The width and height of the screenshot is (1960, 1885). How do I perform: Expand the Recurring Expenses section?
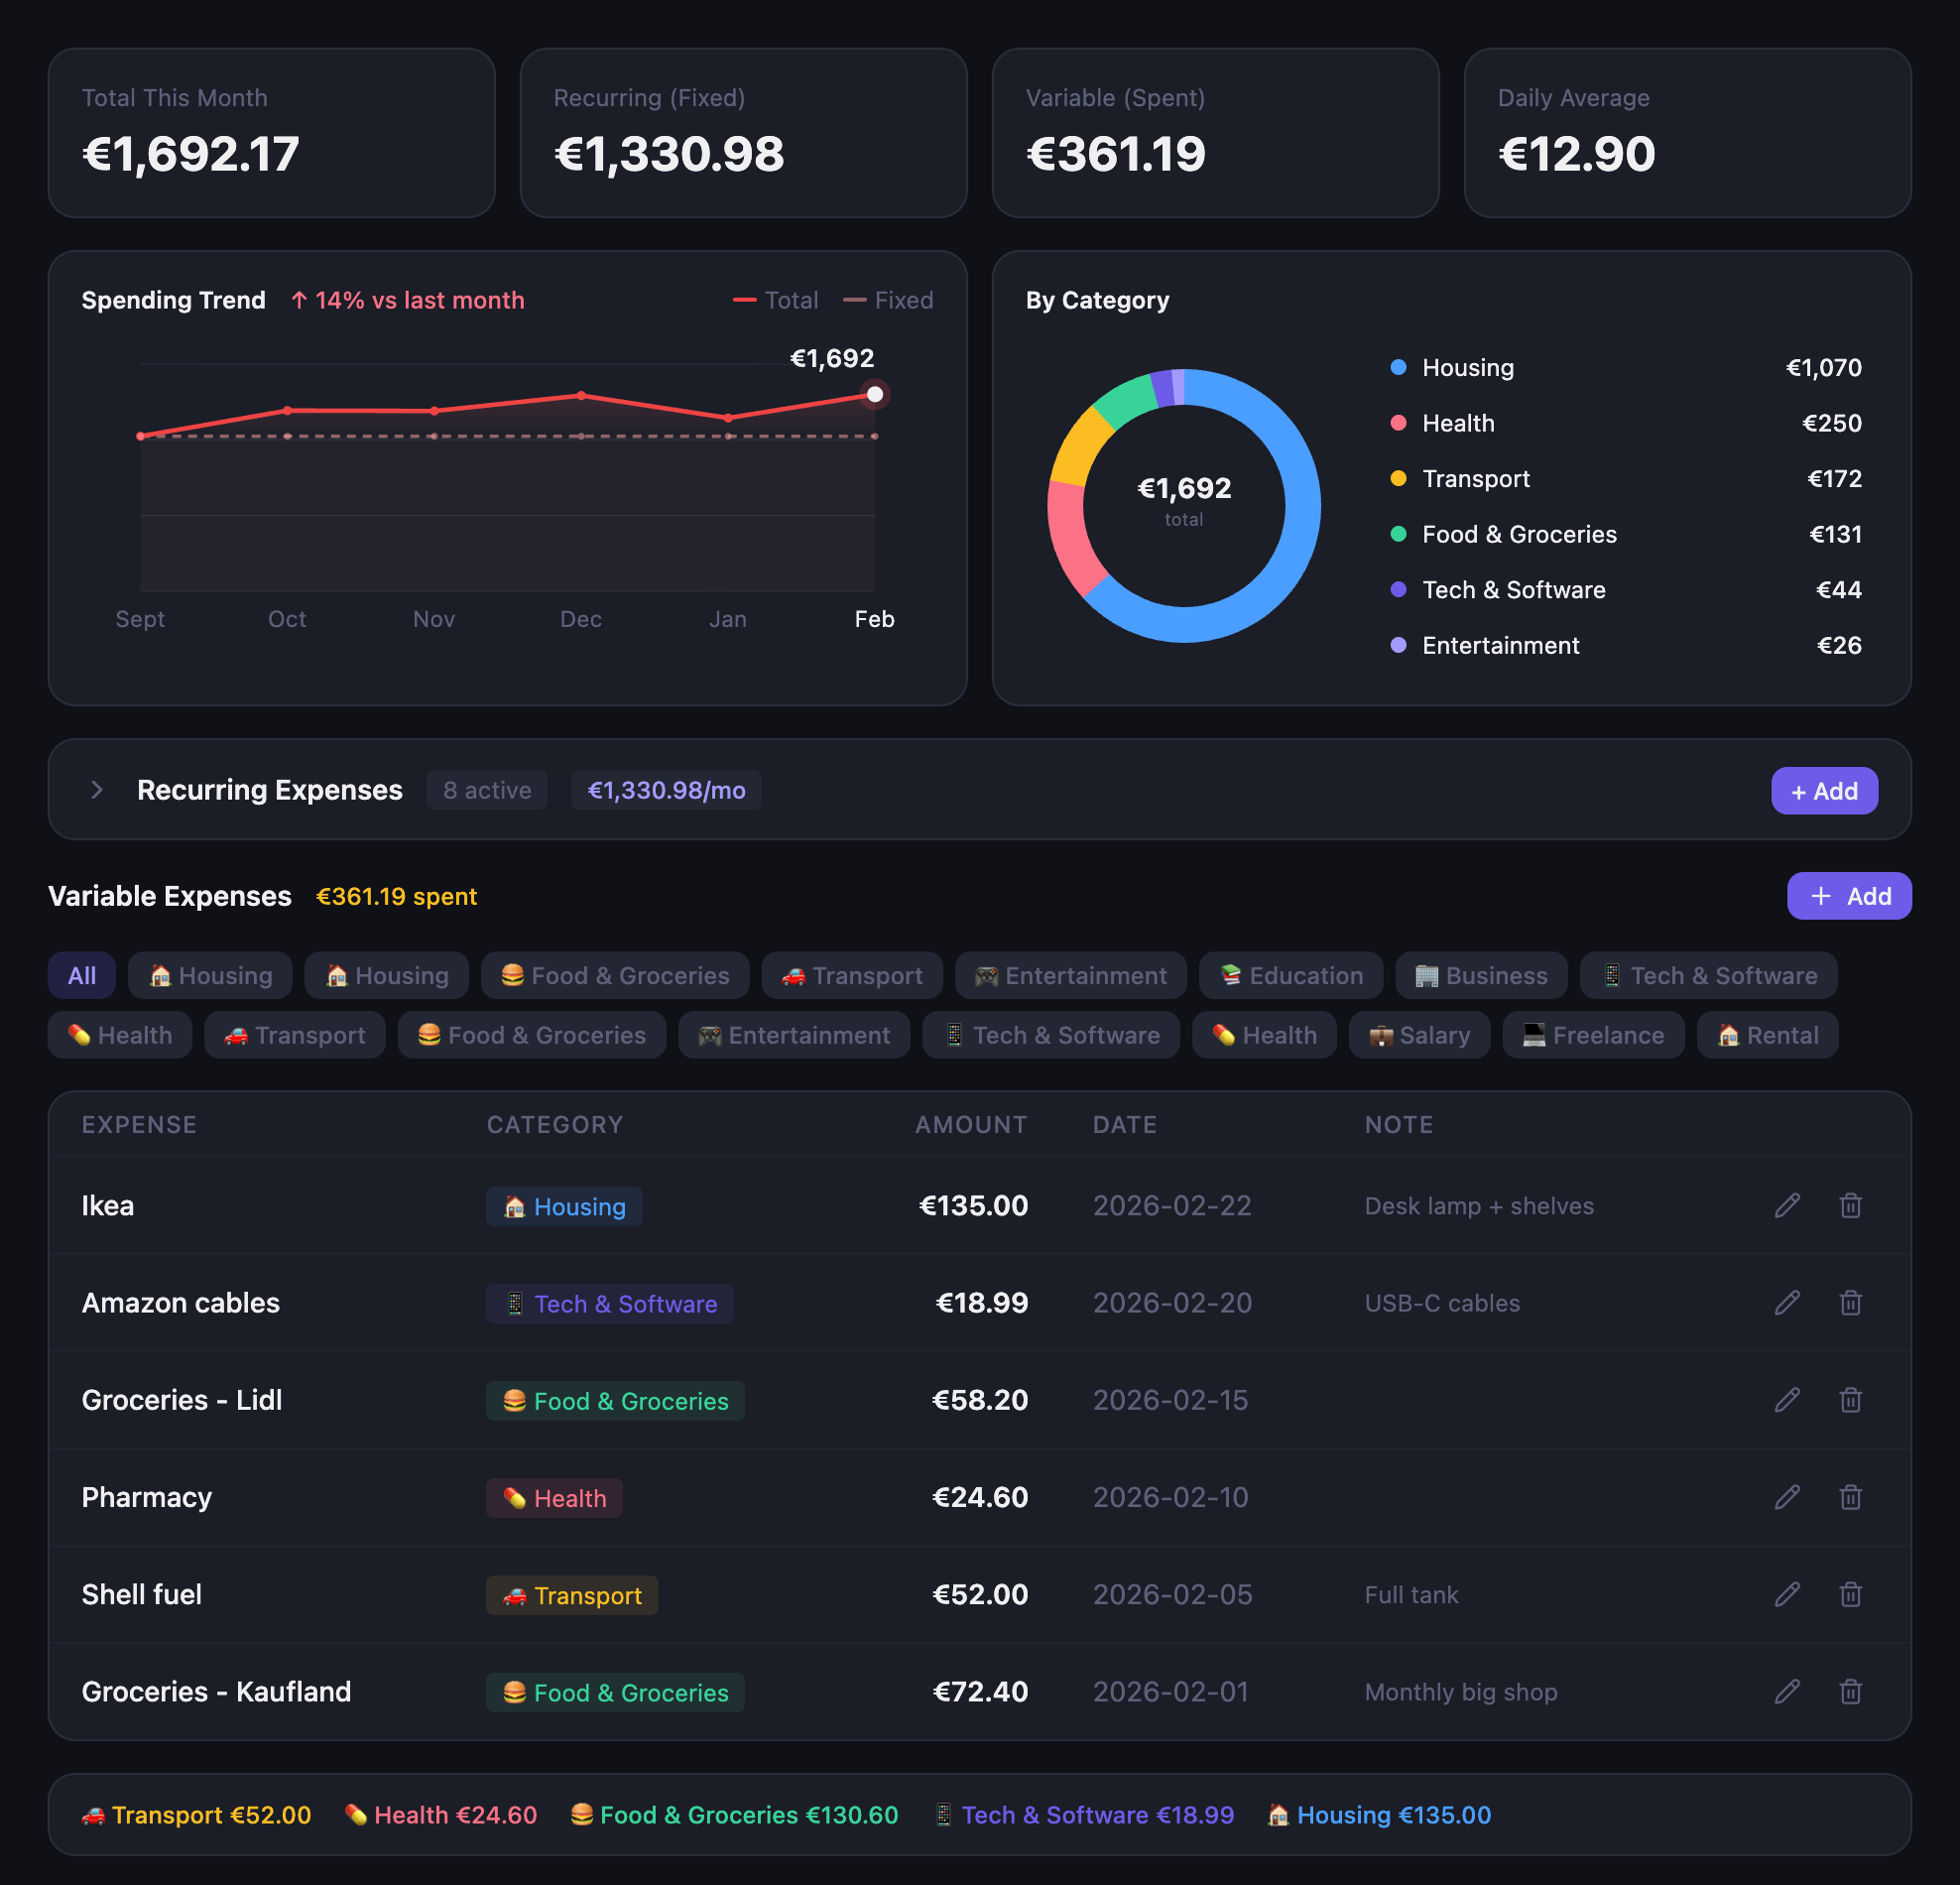tap(97, 789)
